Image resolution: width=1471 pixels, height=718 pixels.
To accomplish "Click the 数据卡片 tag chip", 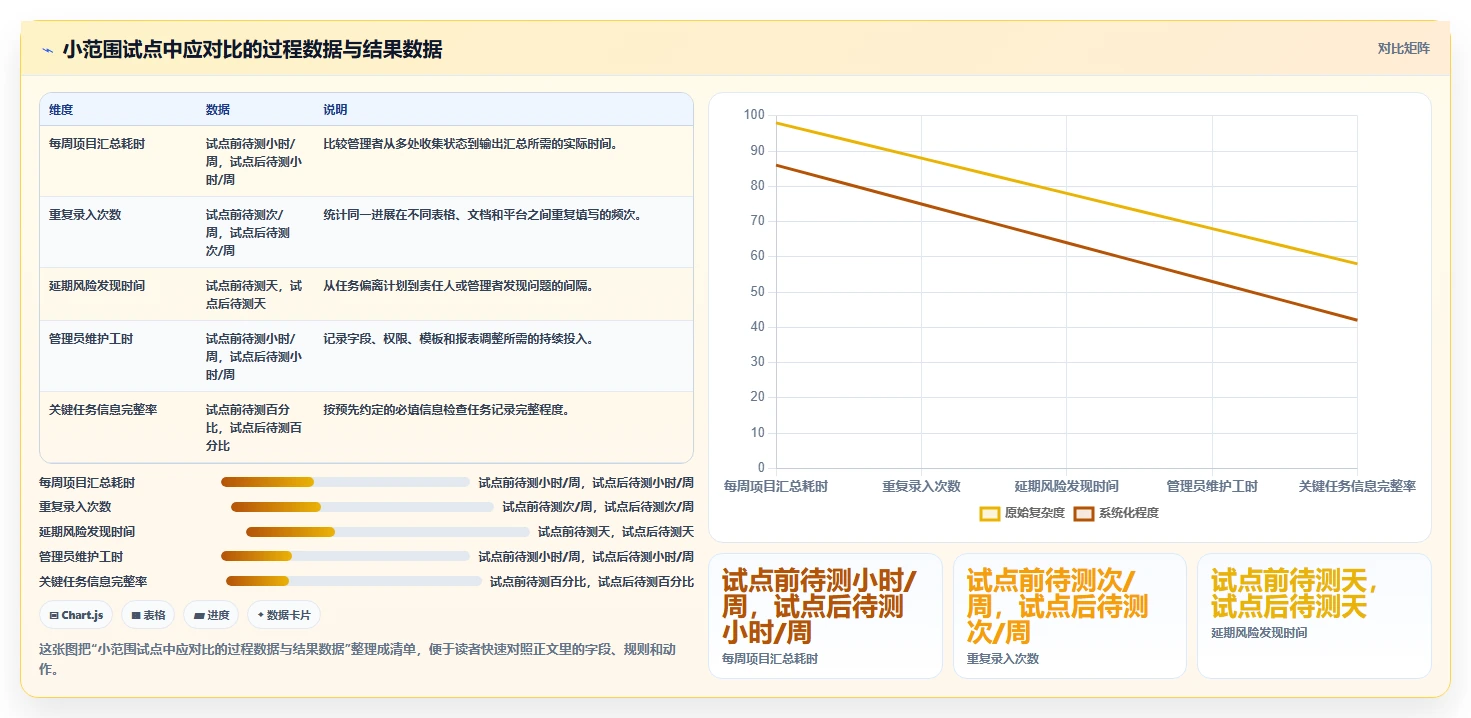I will pyautogui.click(x=284, y=615).
